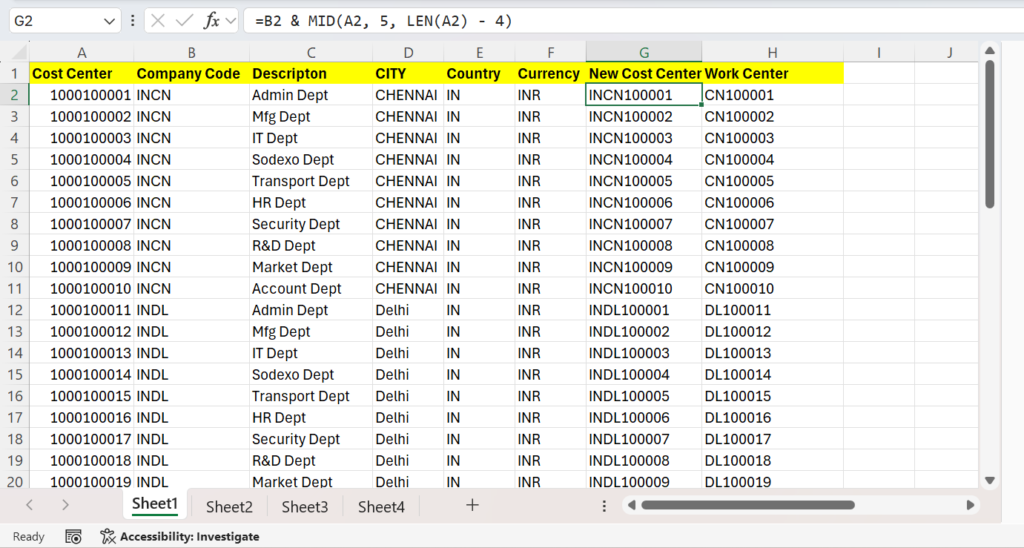Select the Company Code header cell

pos(191,74)
